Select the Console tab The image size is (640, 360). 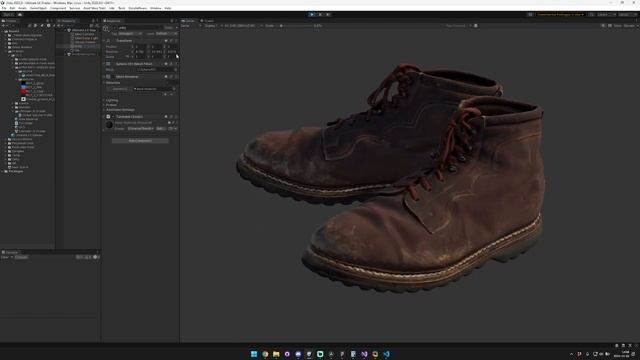click(x=10, y=252)
